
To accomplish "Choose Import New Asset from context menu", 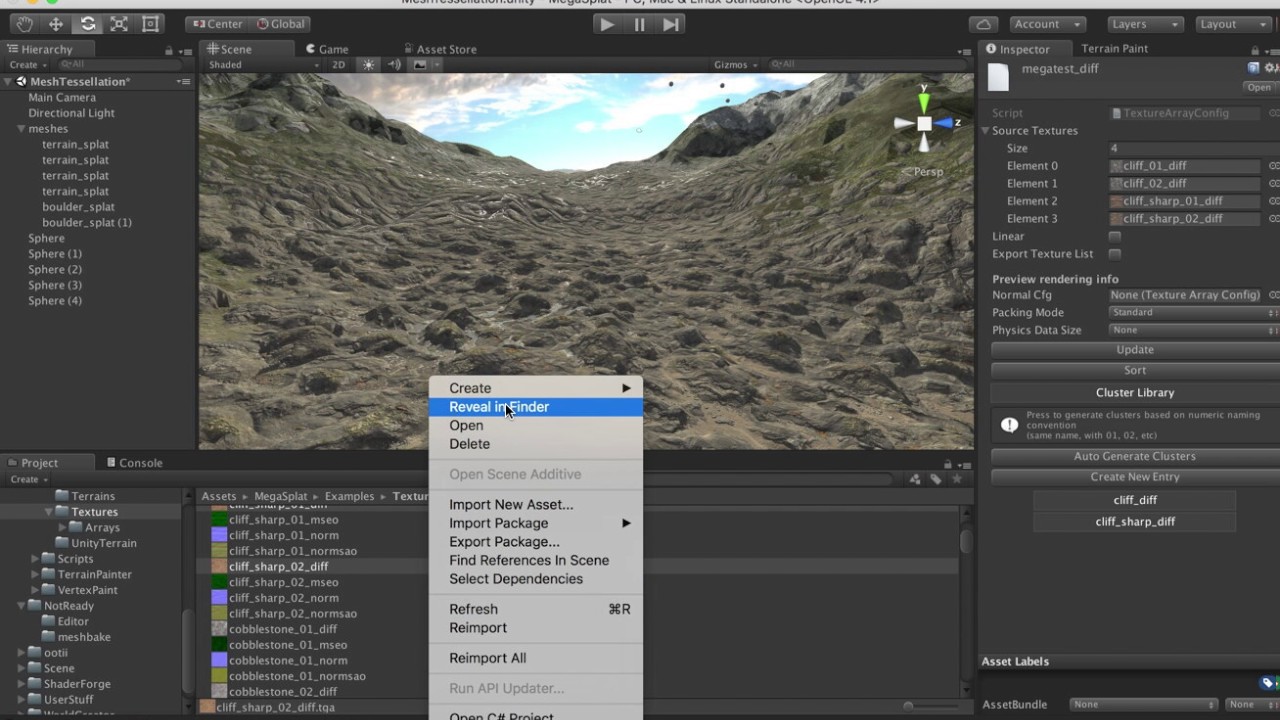I will (x=536, y=505).
